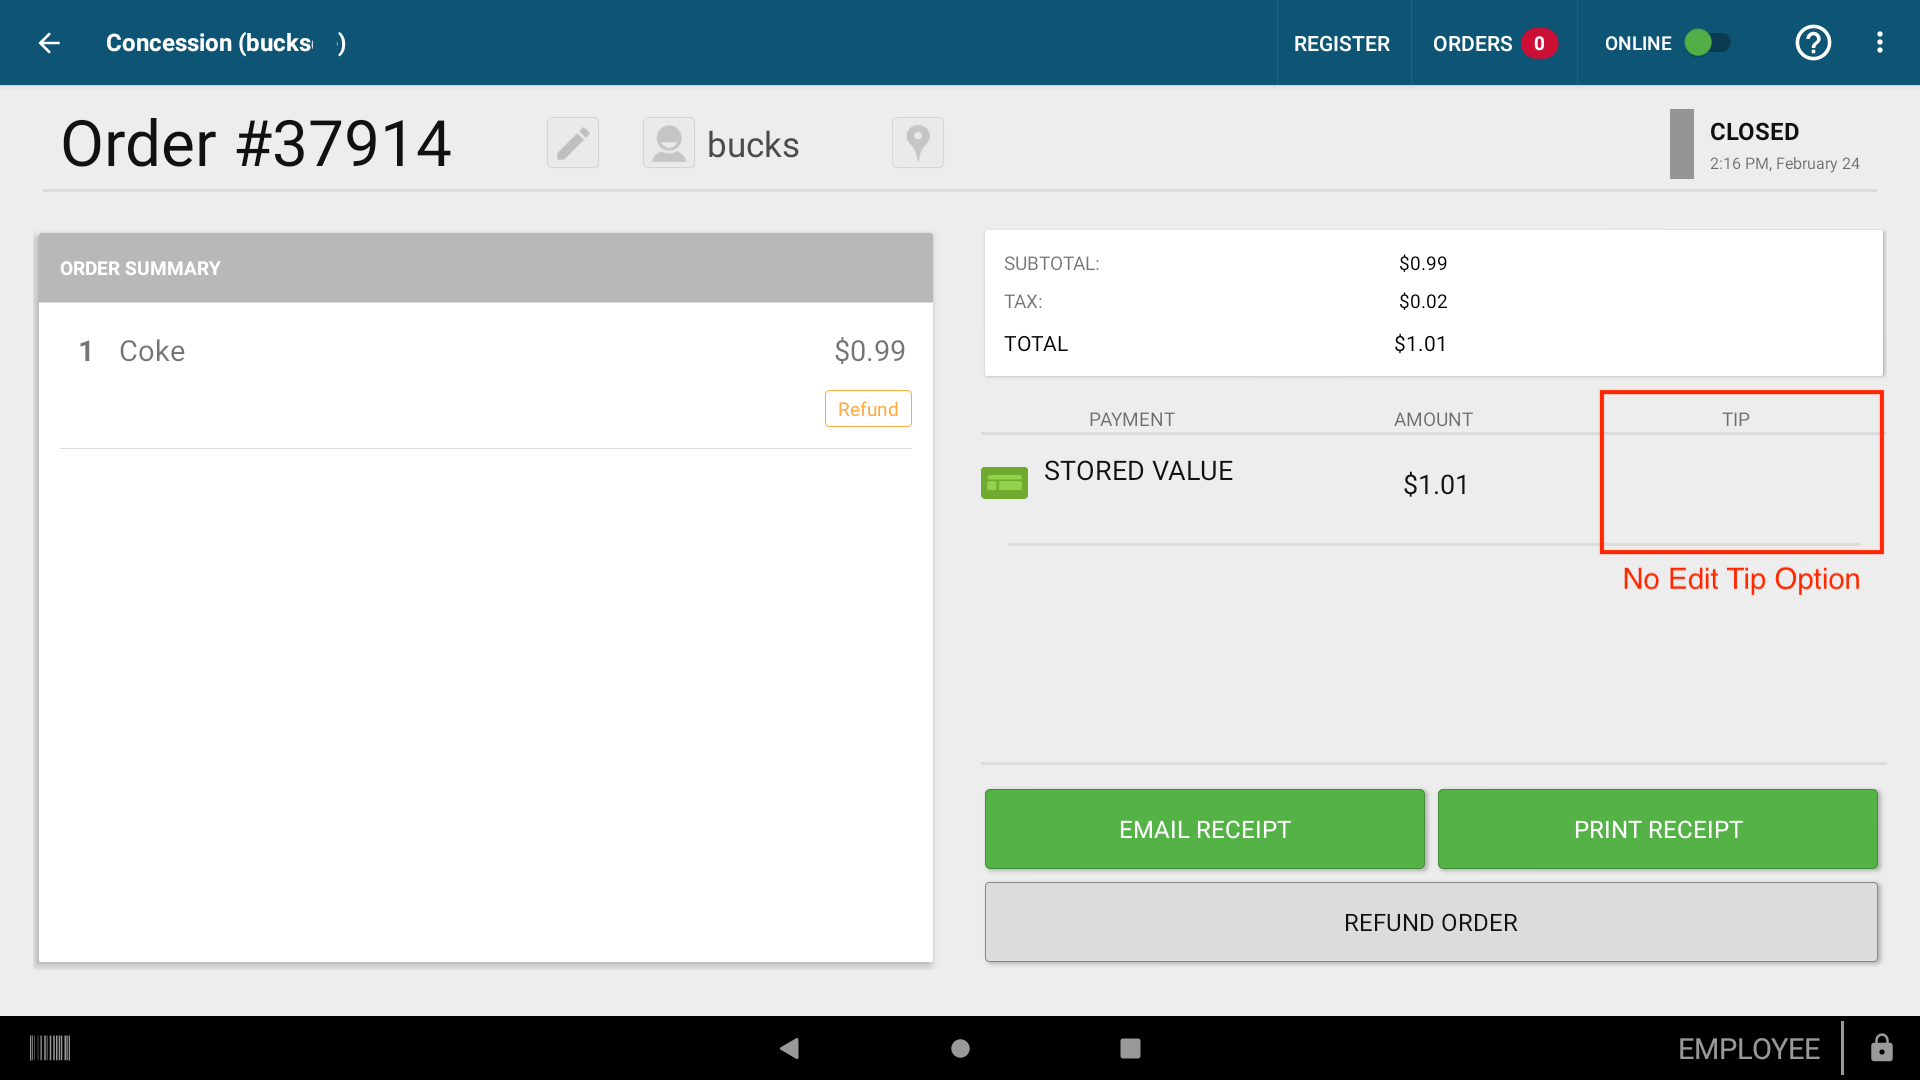Click the TIP column header

pos(1736,419)
